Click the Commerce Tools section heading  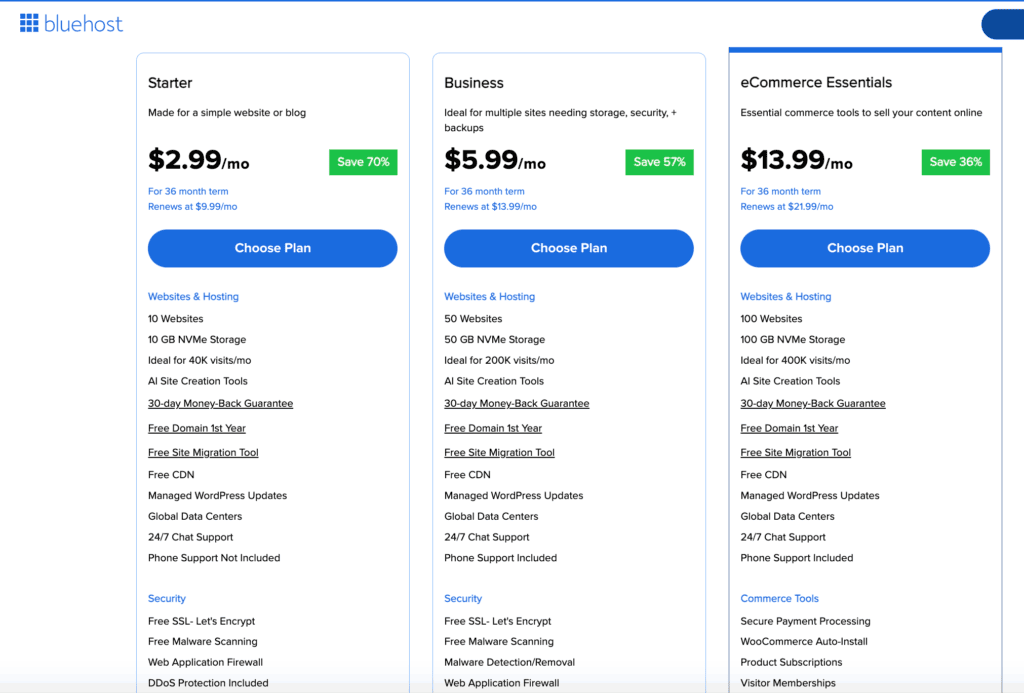(x=779, y=599)
